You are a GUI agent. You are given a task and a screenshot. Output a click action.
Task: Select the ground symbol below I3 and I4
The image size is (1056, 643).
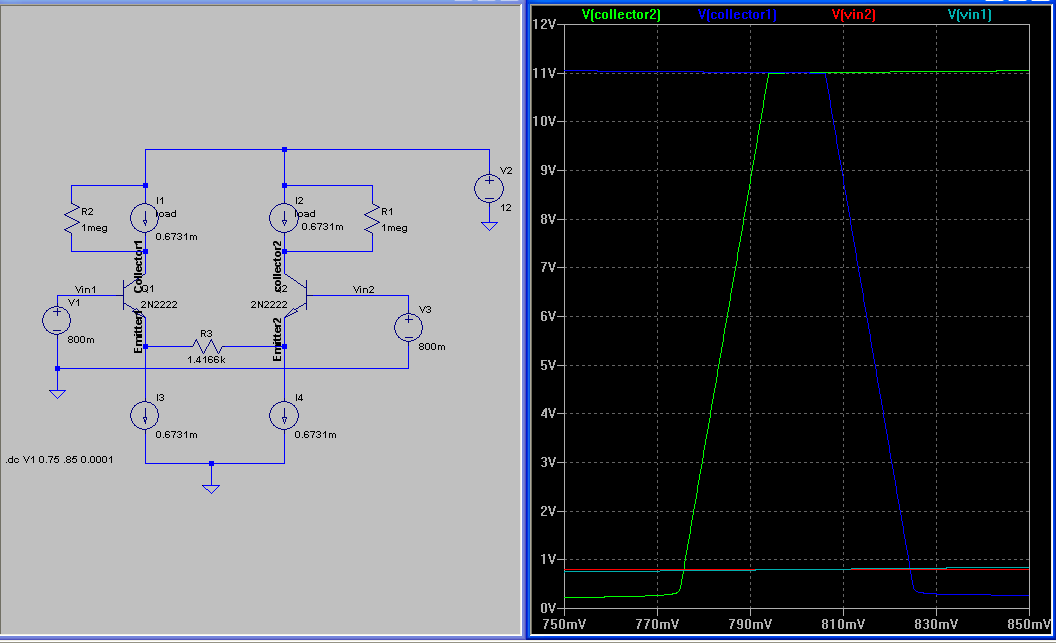pos(211,489)
